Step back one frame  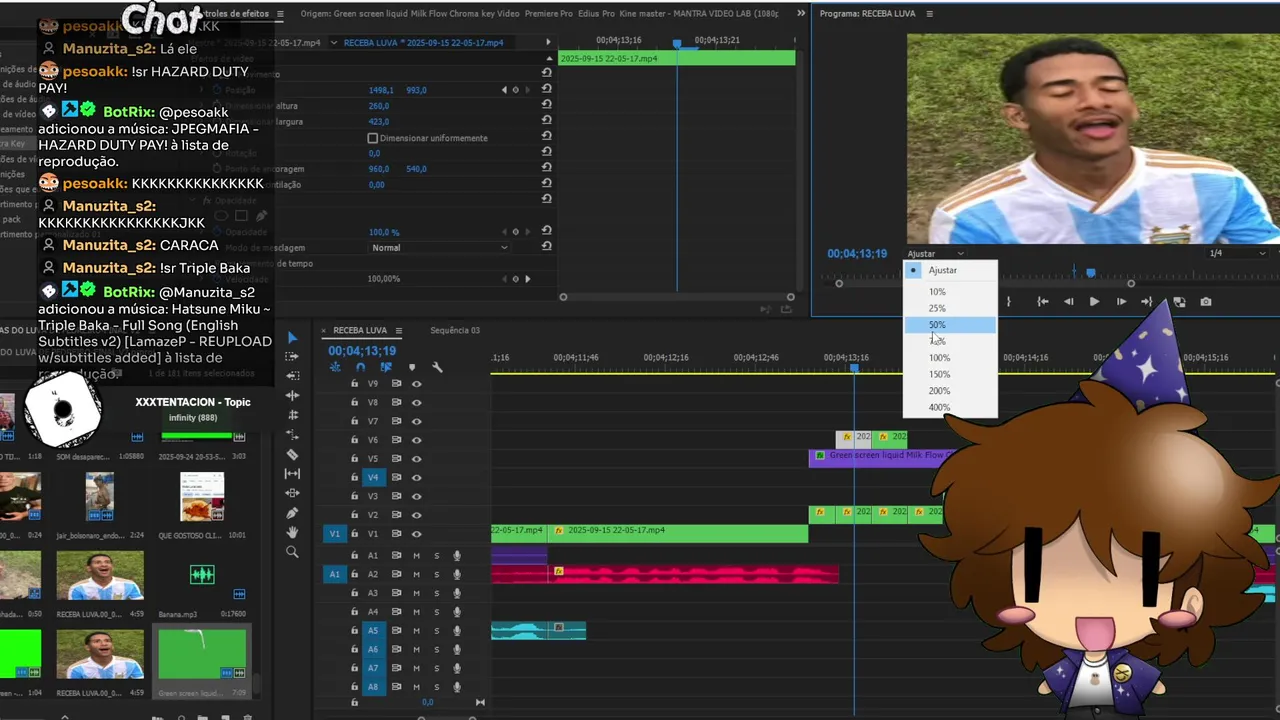(1068, 301)
